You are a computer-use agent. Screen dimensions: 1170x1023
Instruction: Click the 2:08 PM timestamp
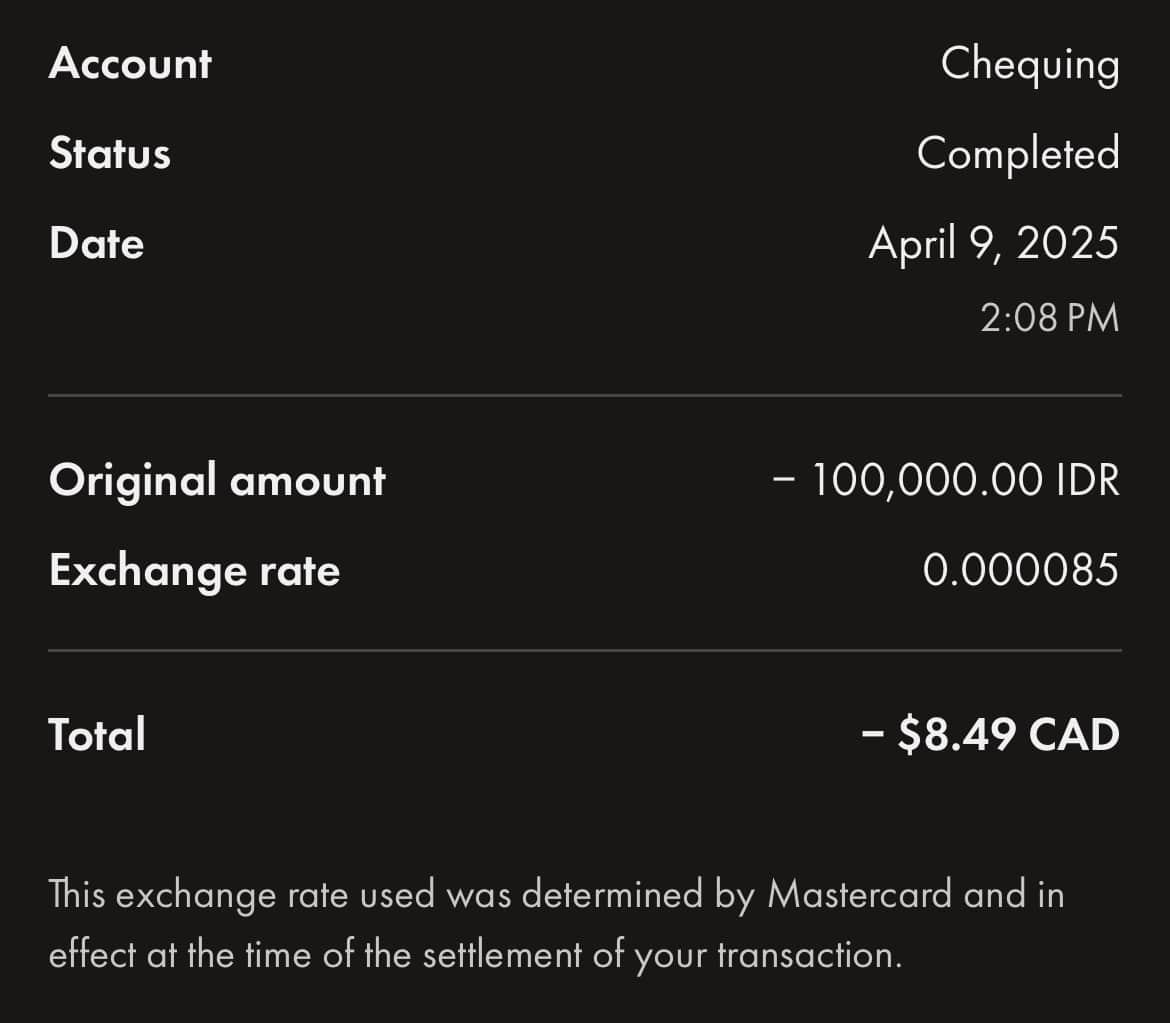point(1049,319)
